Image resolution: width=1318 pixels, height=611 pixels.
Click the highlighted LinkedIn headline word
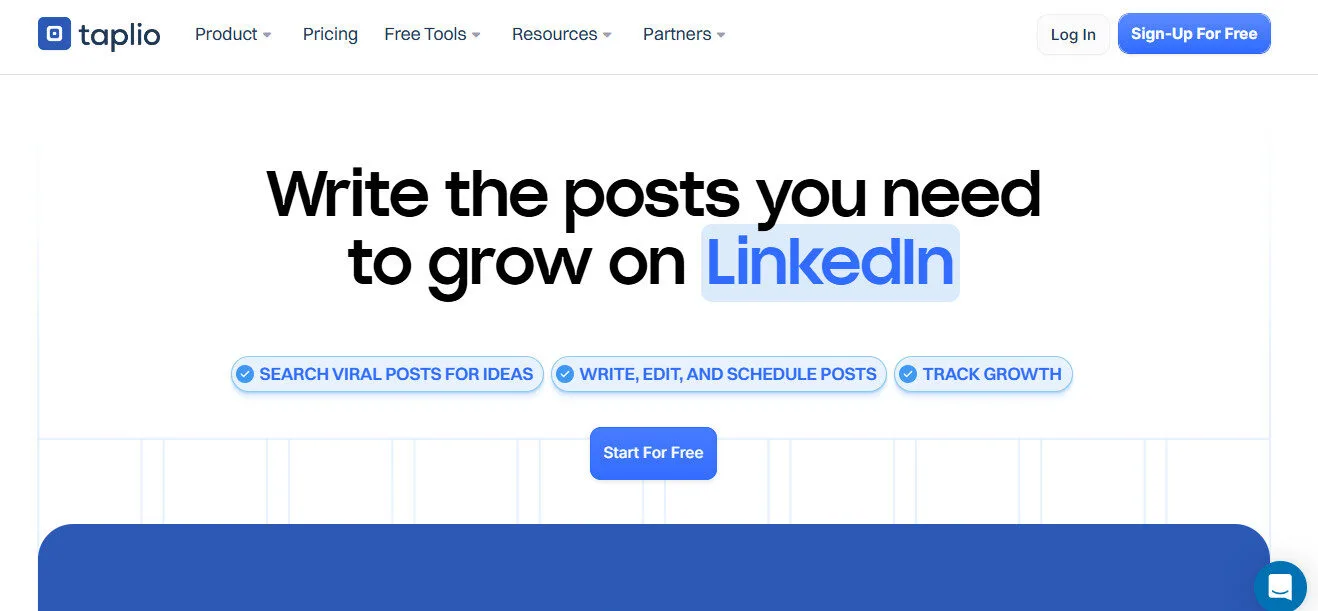point(830,263)
